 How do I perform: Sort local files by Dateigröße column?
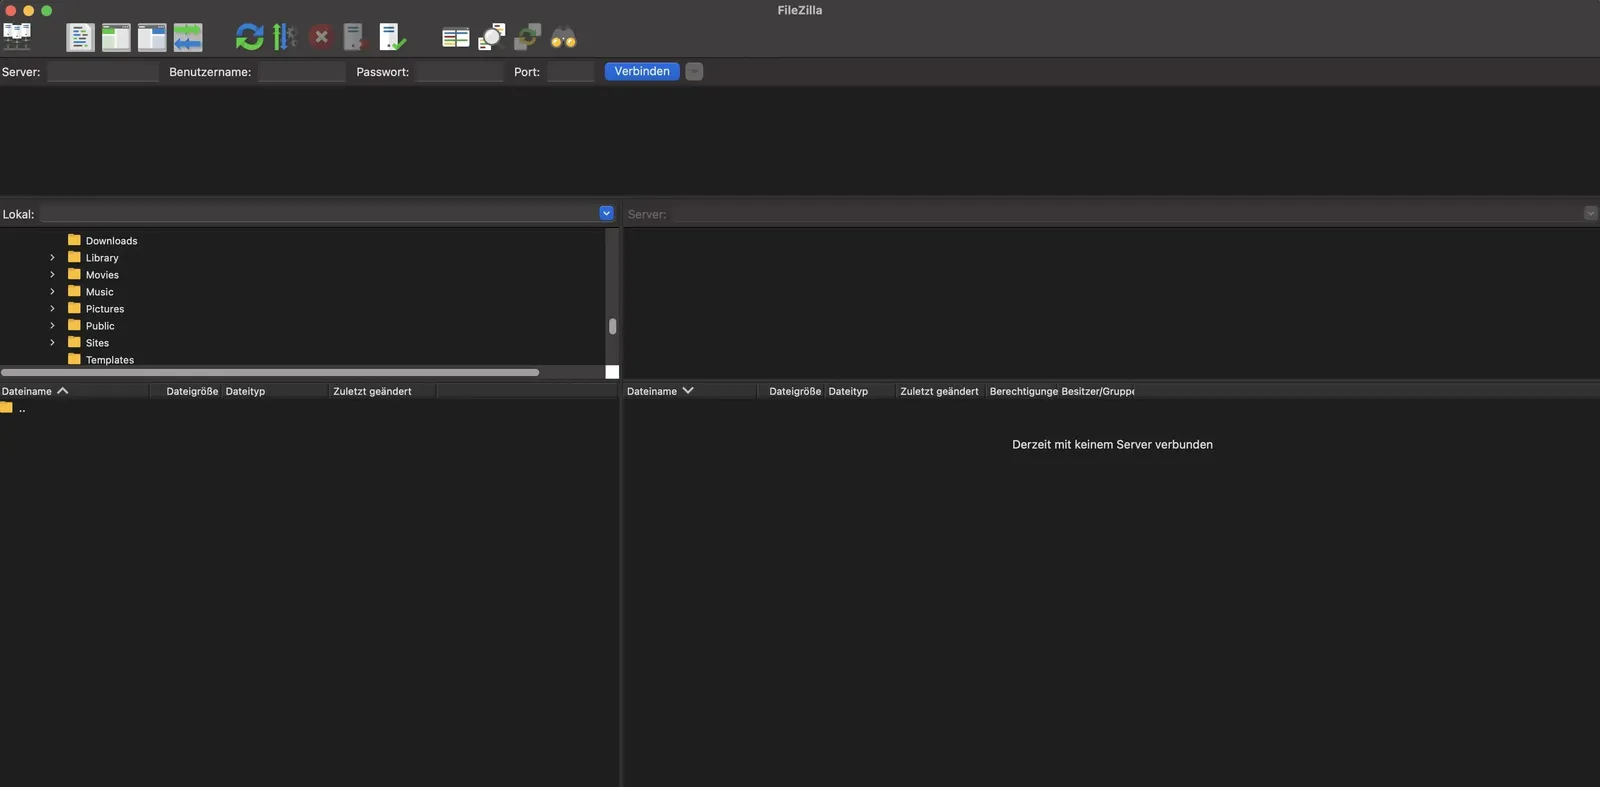[x=186, y=391]
